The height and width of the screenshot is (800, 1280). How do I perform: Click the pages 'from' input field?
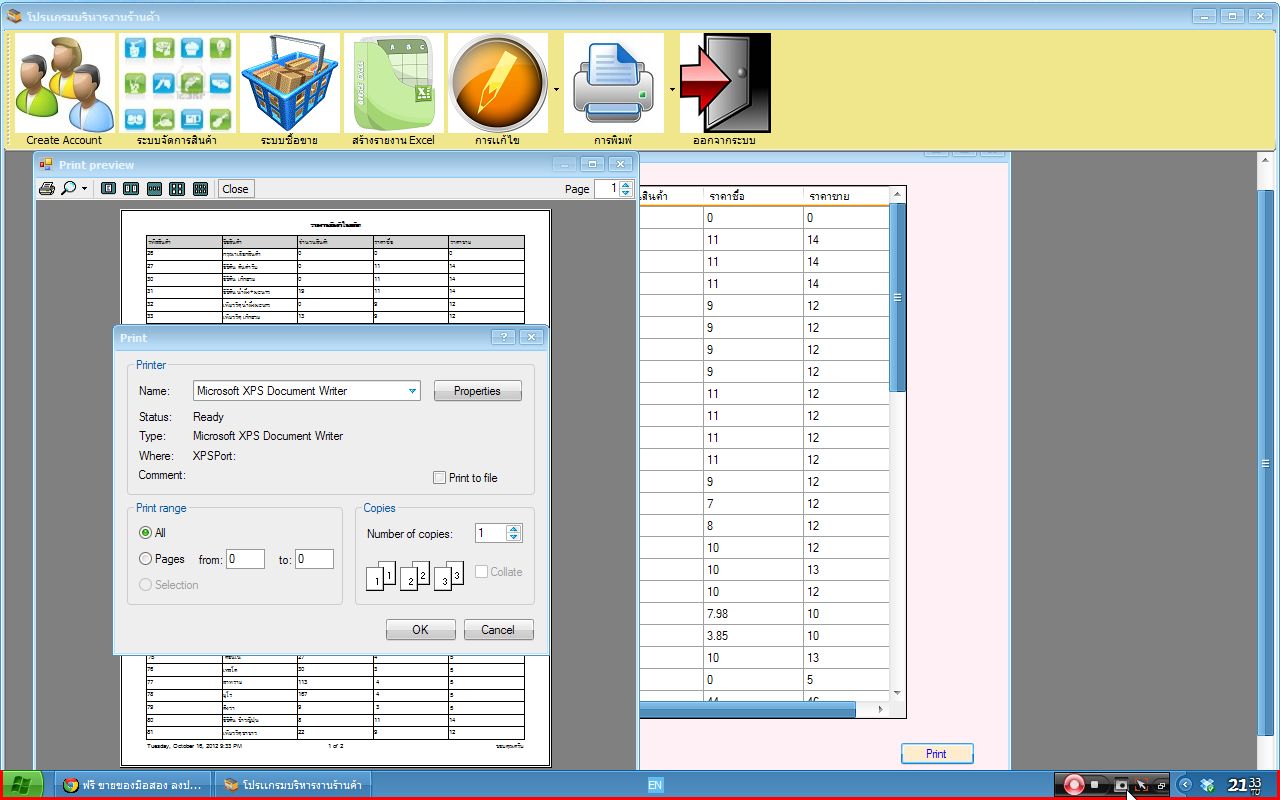pyautogui.click(x=245, y=560)
